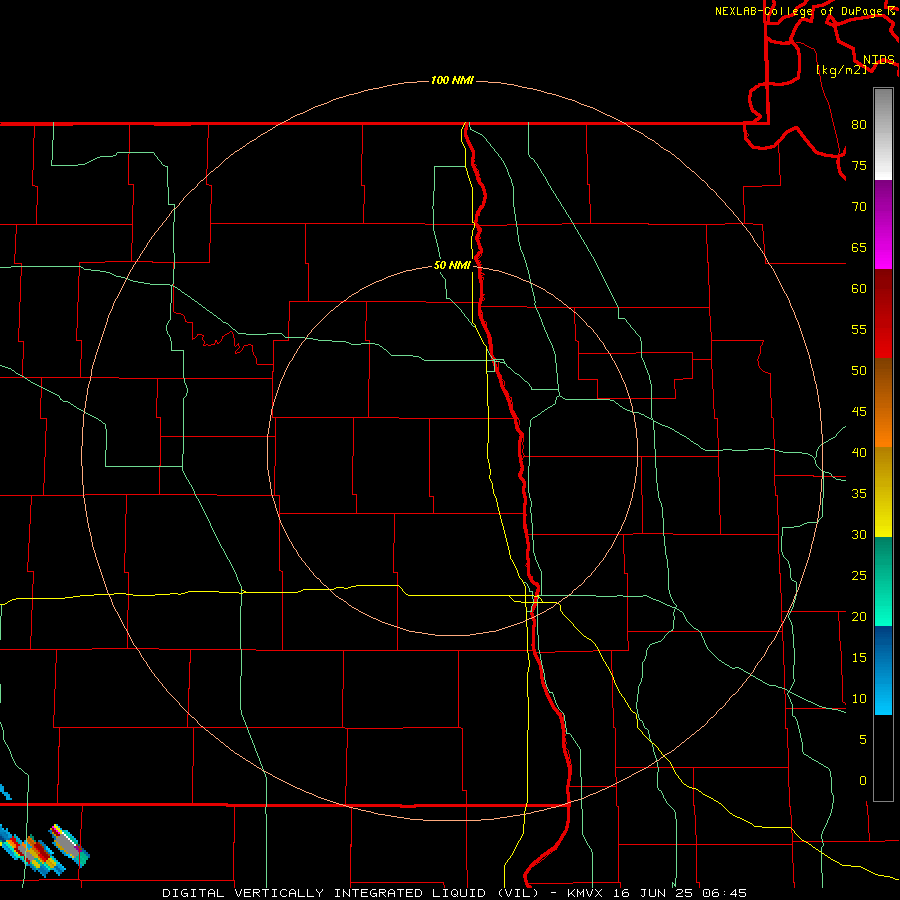Click the 15 value on the color scale
The image size is (900, 900).
[x=859, y=657]
